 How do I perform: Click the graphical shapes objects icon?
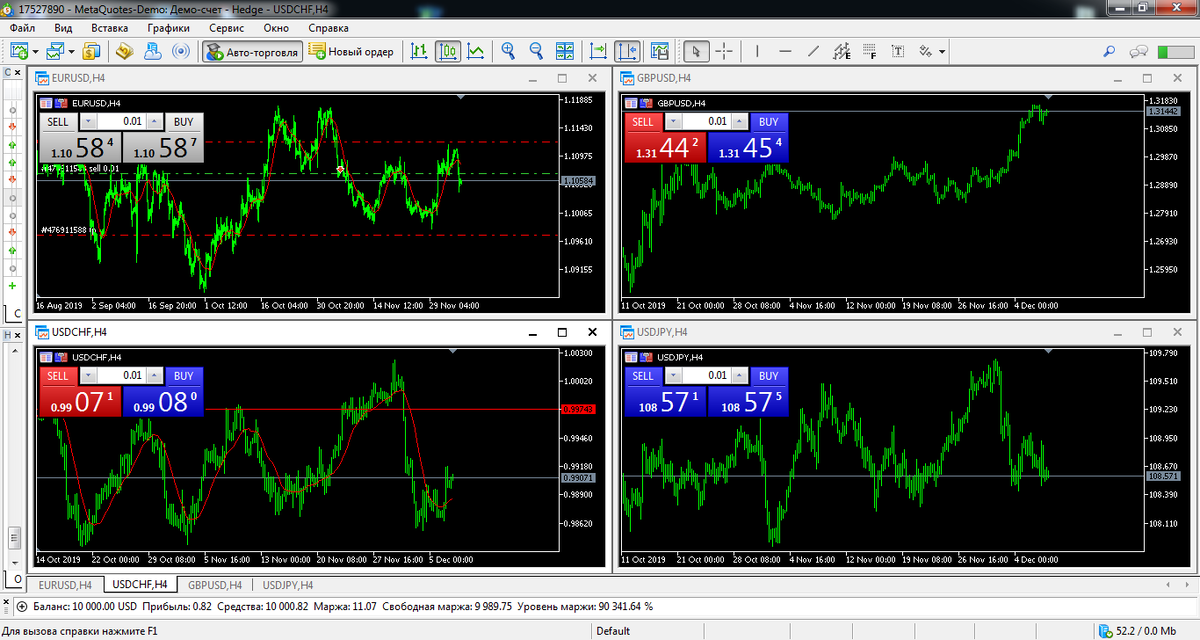pyautogui.click(x=926, y=51)
